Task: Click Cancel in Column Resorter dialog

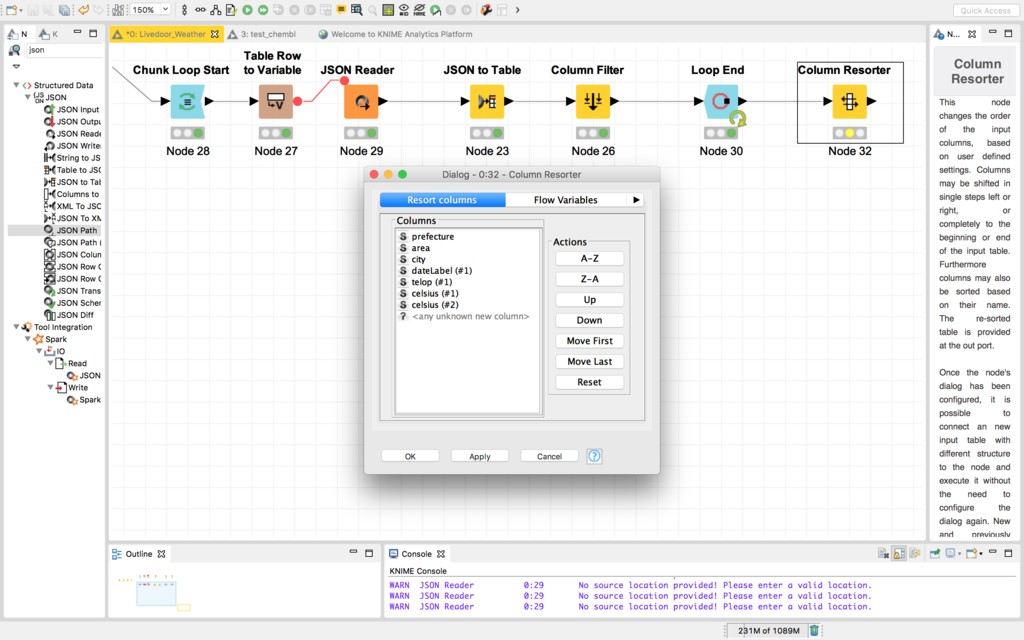Action: click(549, 456)
